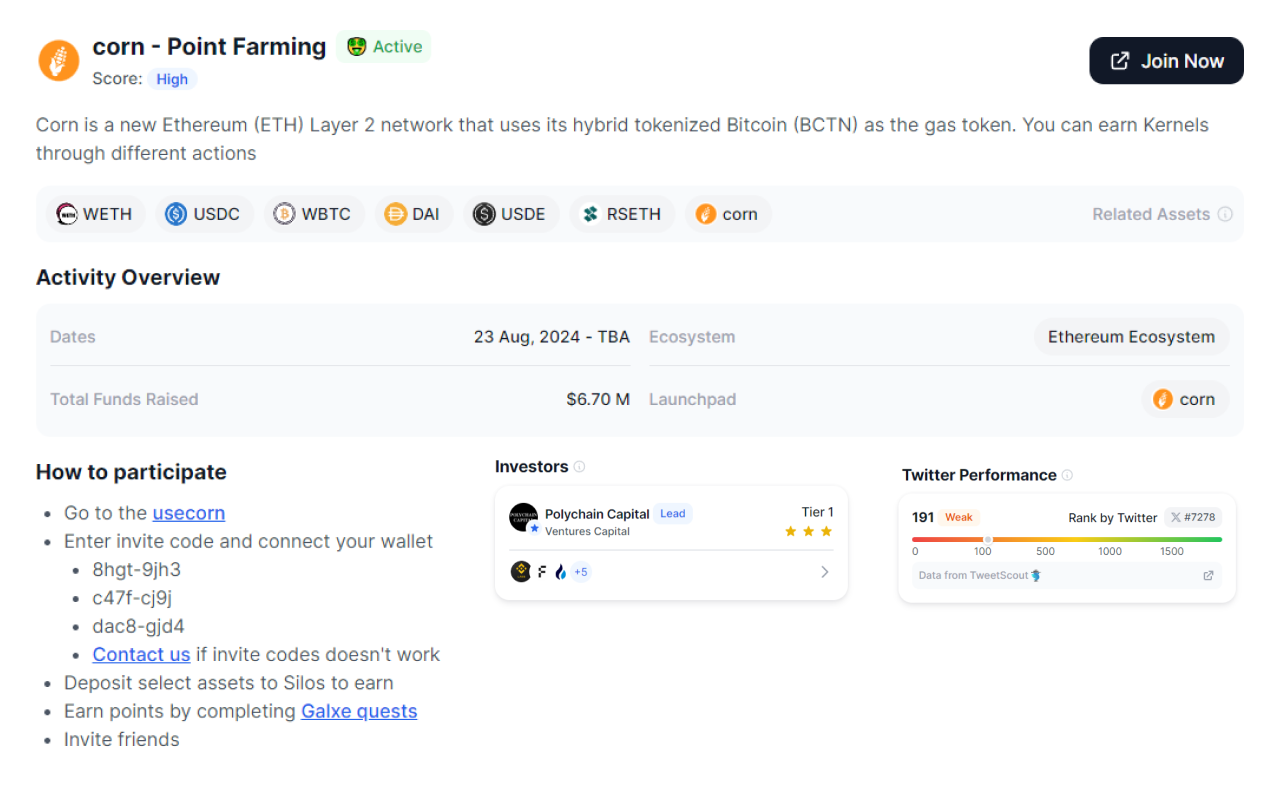The image size is (1280, 786).
Task: Open the Ethereum Ecosystem tag
Action: pos(1131,337)
